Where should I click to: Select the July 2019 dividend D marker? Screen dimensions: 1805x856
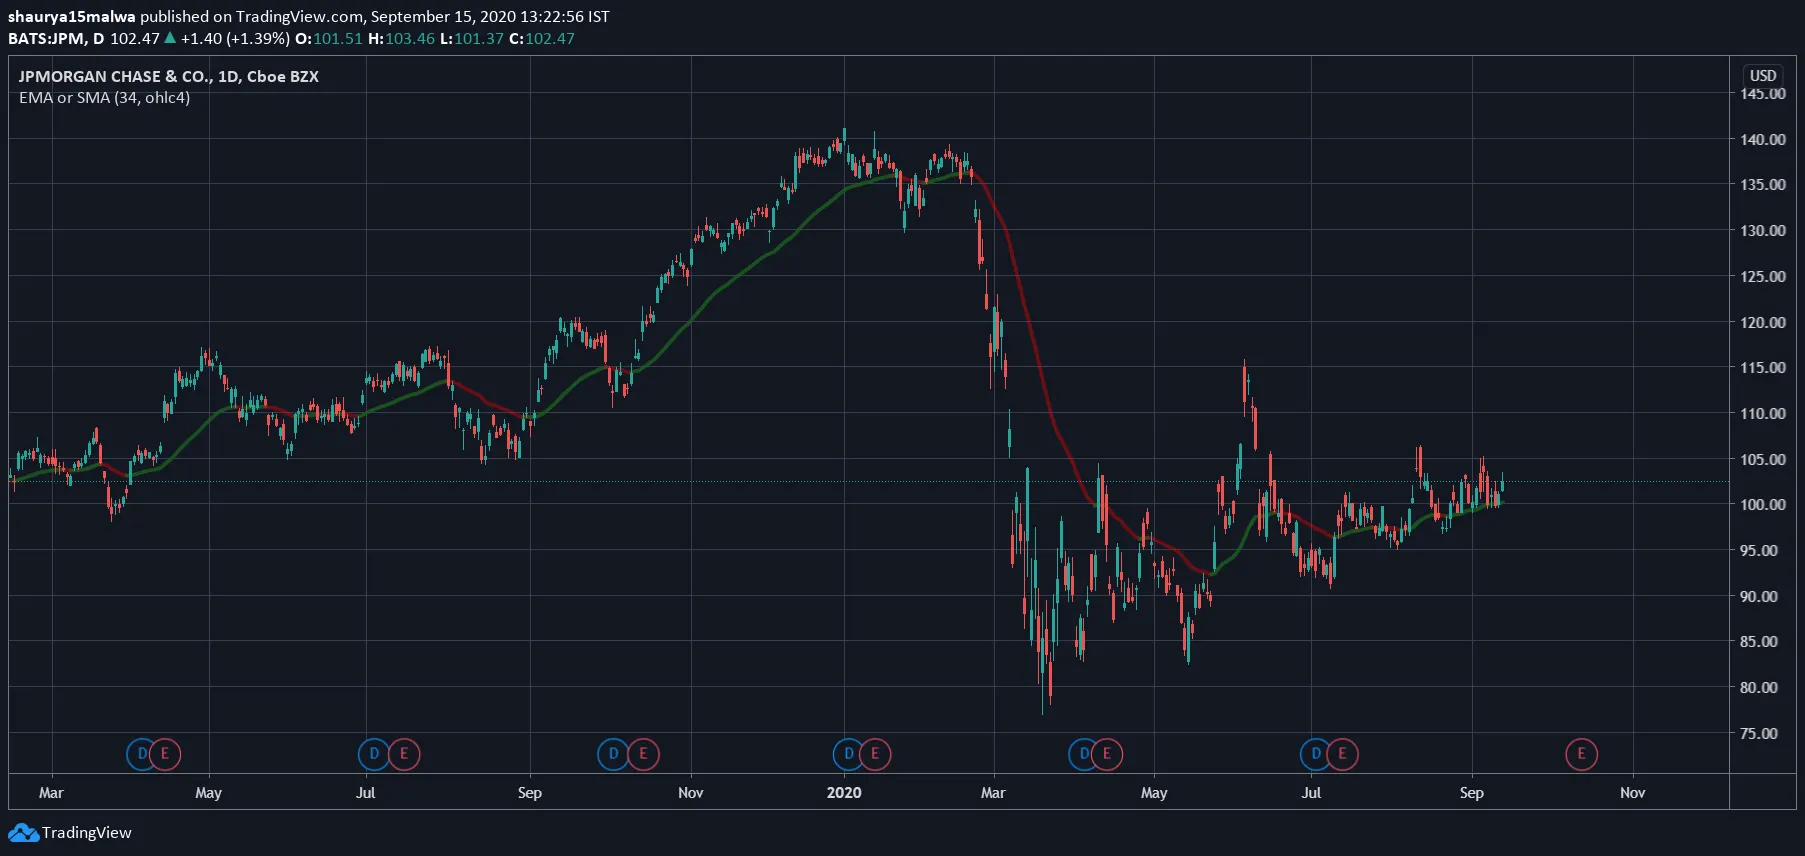click(x=374, y=754)
